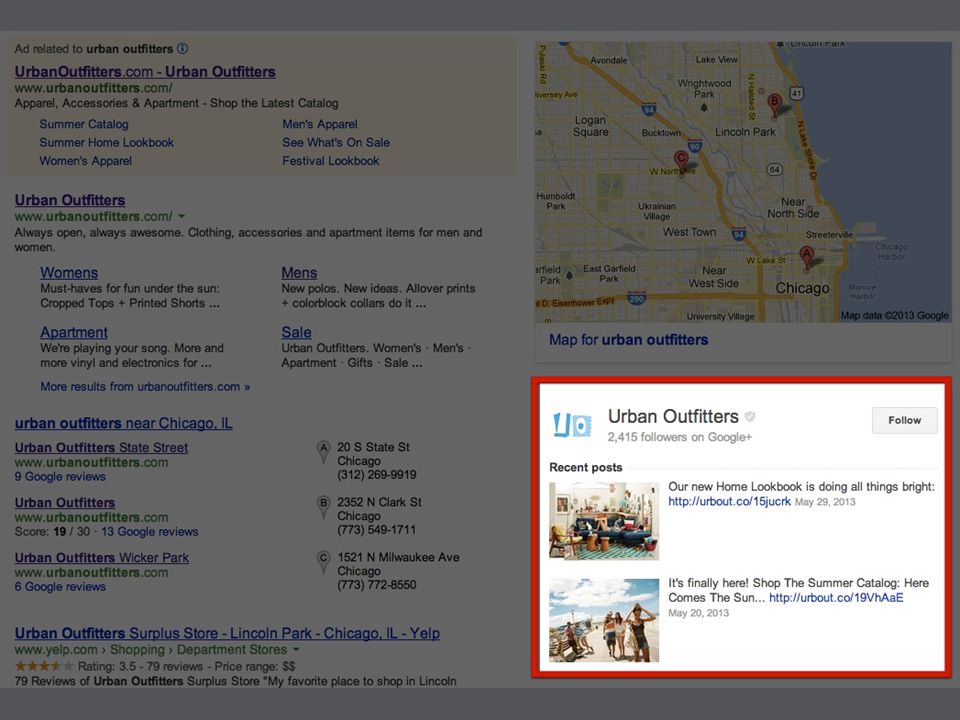
Task: Click the Follow button
Action: point(904,420)
